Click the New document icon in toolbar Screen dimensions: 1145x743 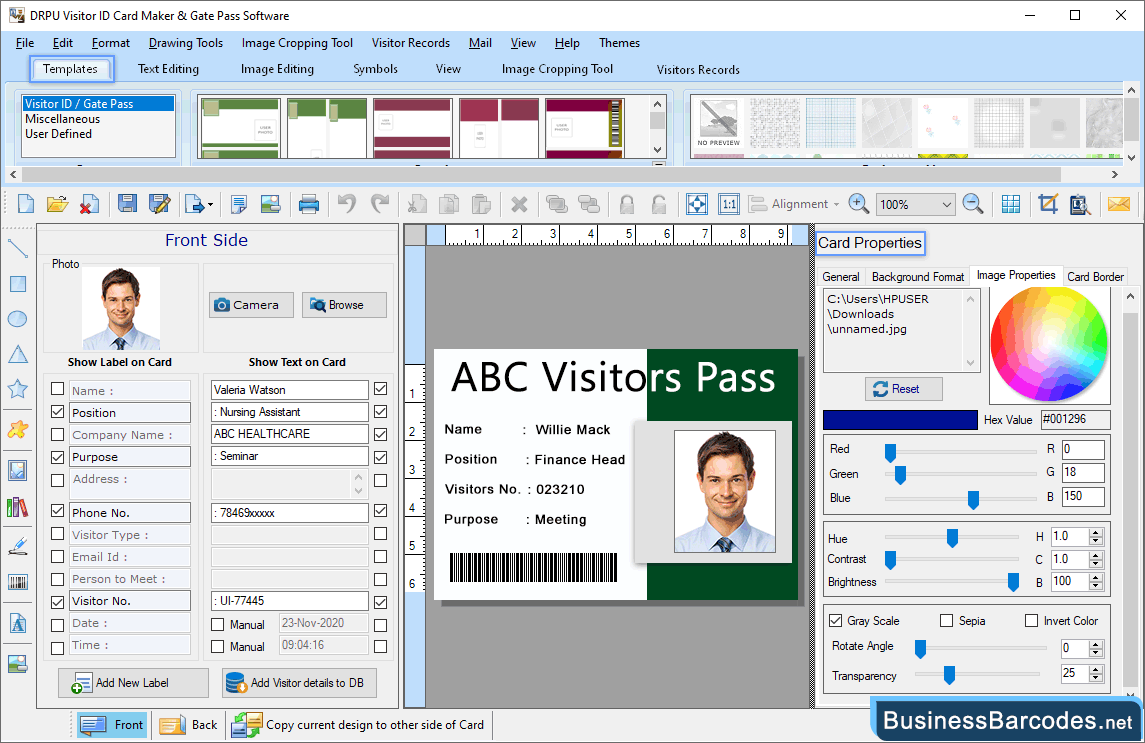(26, 204)
